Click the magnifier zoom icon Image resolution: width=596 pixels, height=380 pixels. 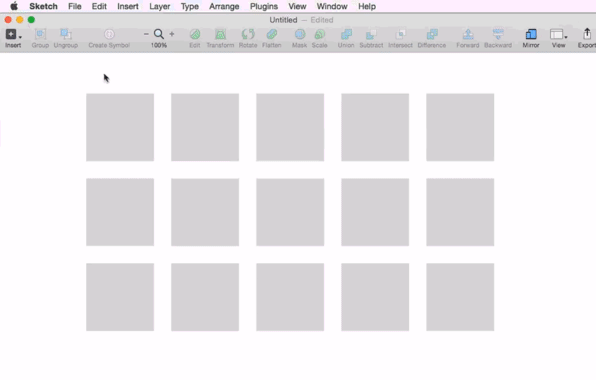(x=159, y=34)
